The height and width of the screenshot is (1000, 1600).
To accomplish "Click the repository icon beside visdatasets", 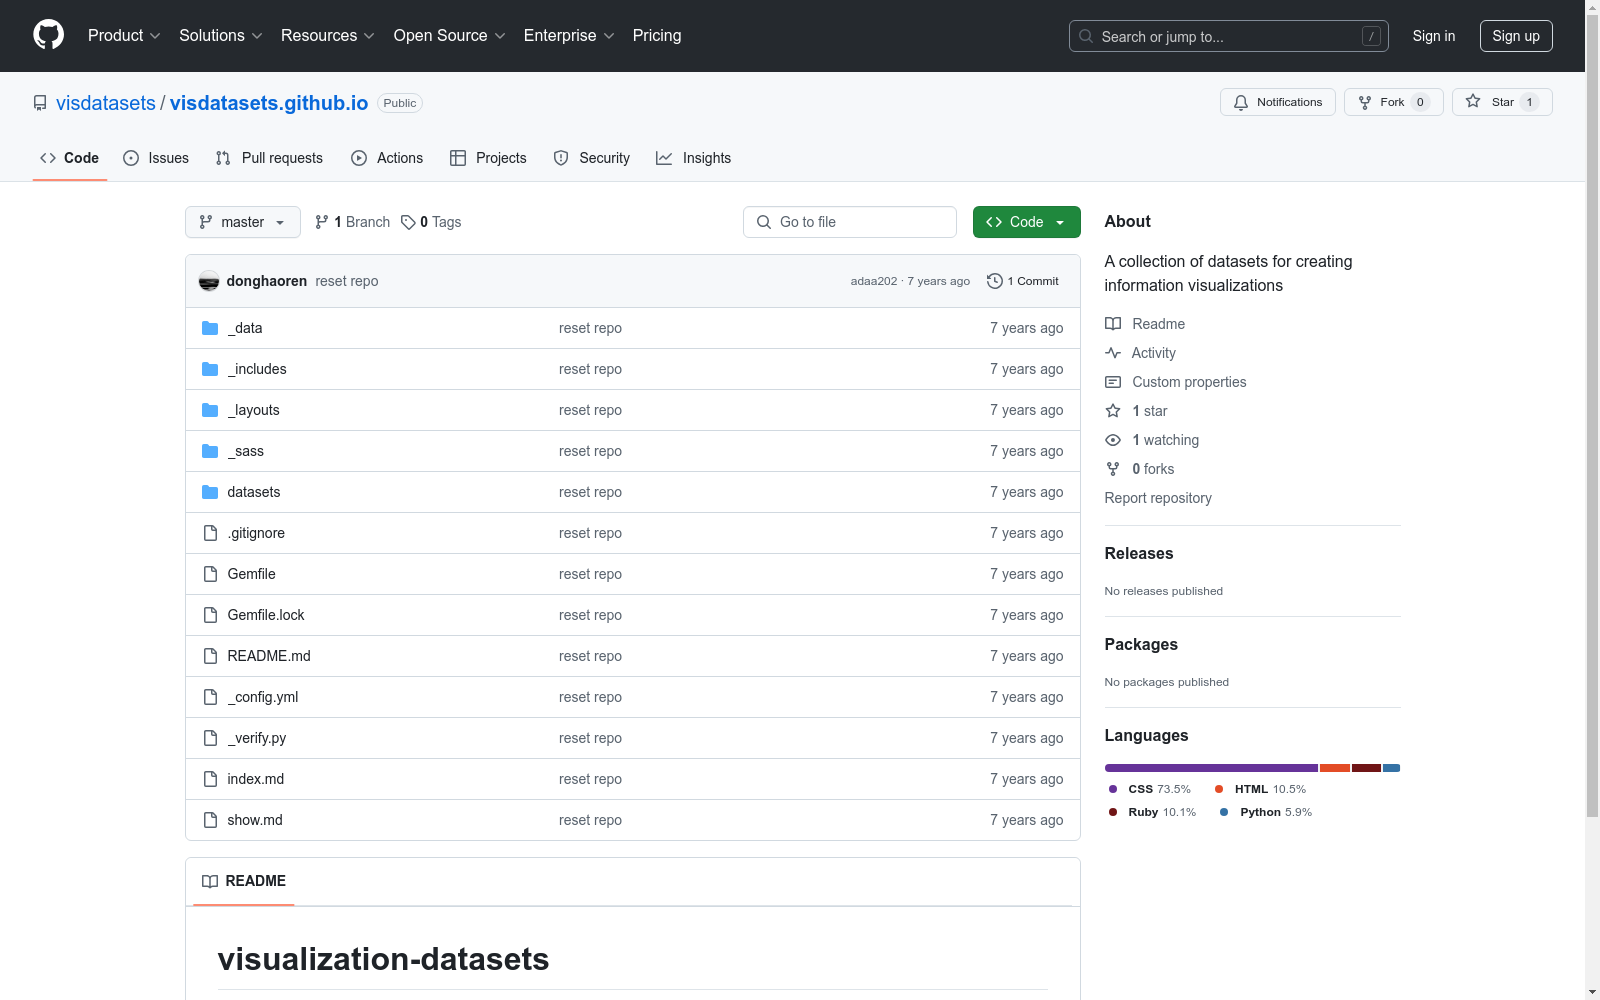I will pyautogui.click(x=40, y=103).
